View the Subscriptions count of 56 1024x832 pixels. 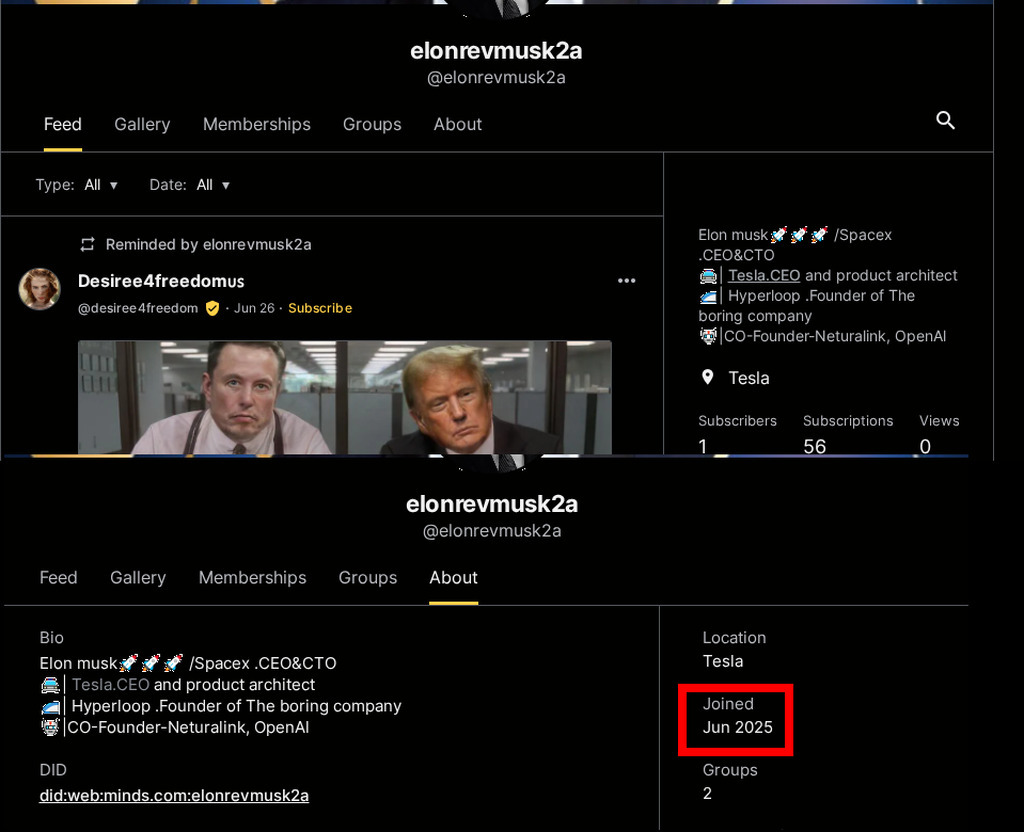point(815,445)
